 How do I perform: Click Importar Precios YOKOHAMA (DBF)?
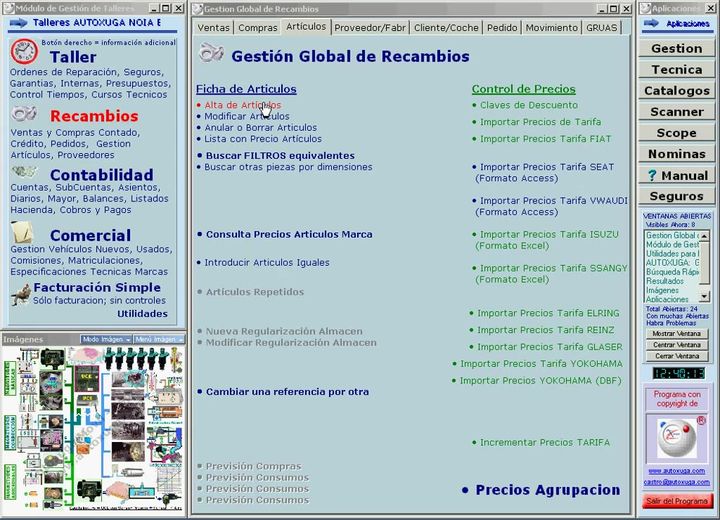[x=540, y=381]
